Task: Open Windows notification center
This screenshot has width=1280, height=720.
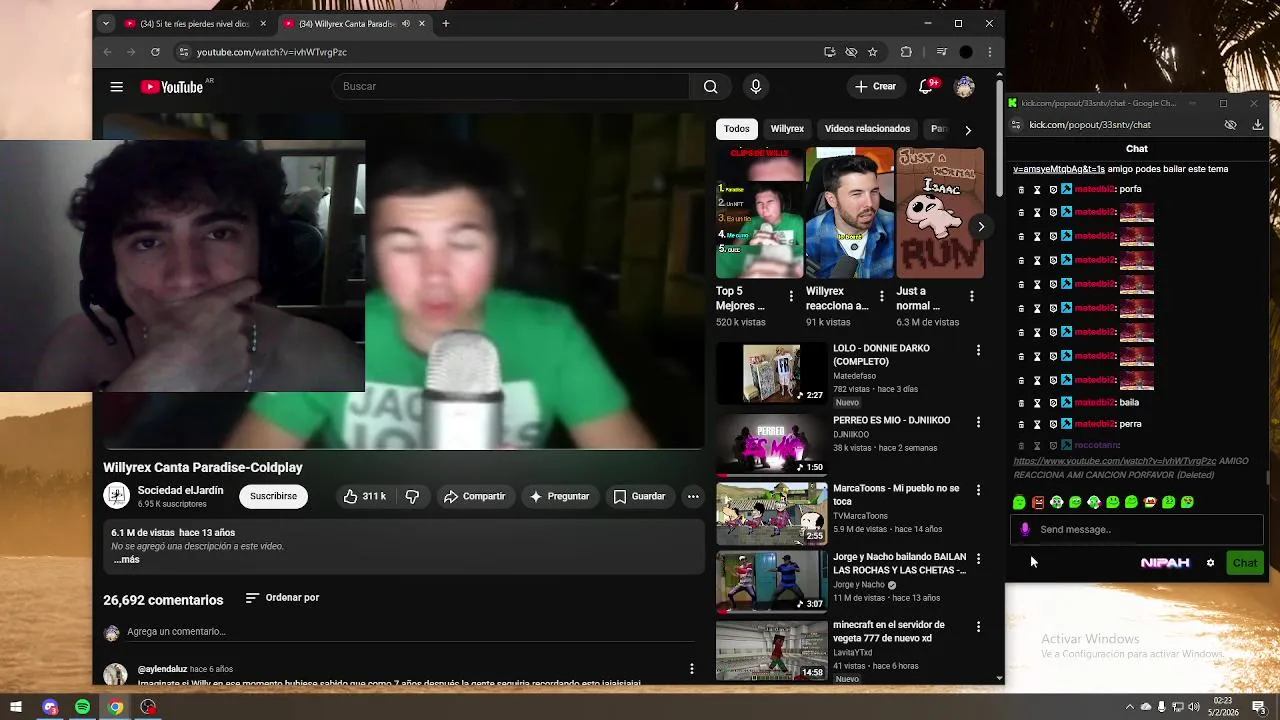Action: coord(1258,707)
